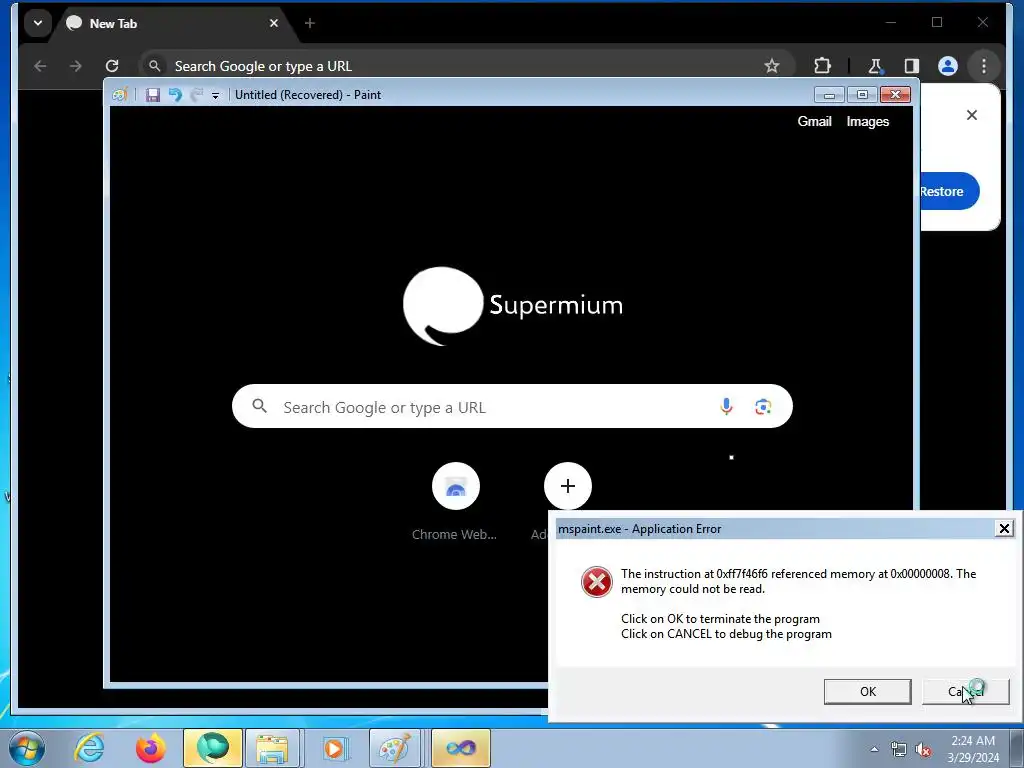1024x768 pixels.
Task: Click the add shortcut plus button
Action: [568, 486]
